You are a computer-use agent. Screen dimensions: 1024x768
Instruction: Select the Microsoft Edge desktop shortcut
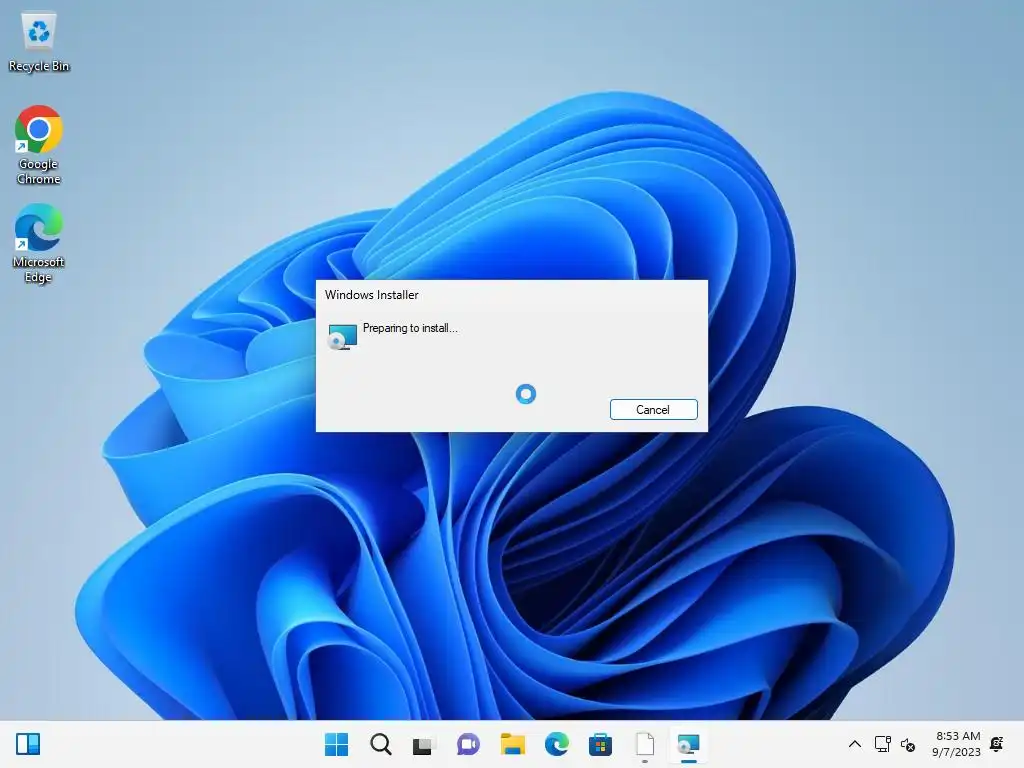coord(39,244)
